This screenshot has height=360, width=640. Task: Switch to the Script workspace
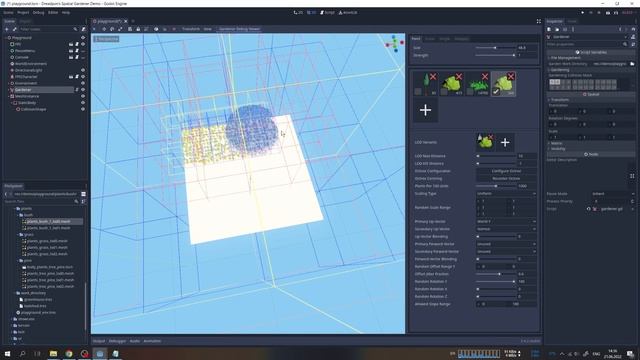(x=327, y=13)
